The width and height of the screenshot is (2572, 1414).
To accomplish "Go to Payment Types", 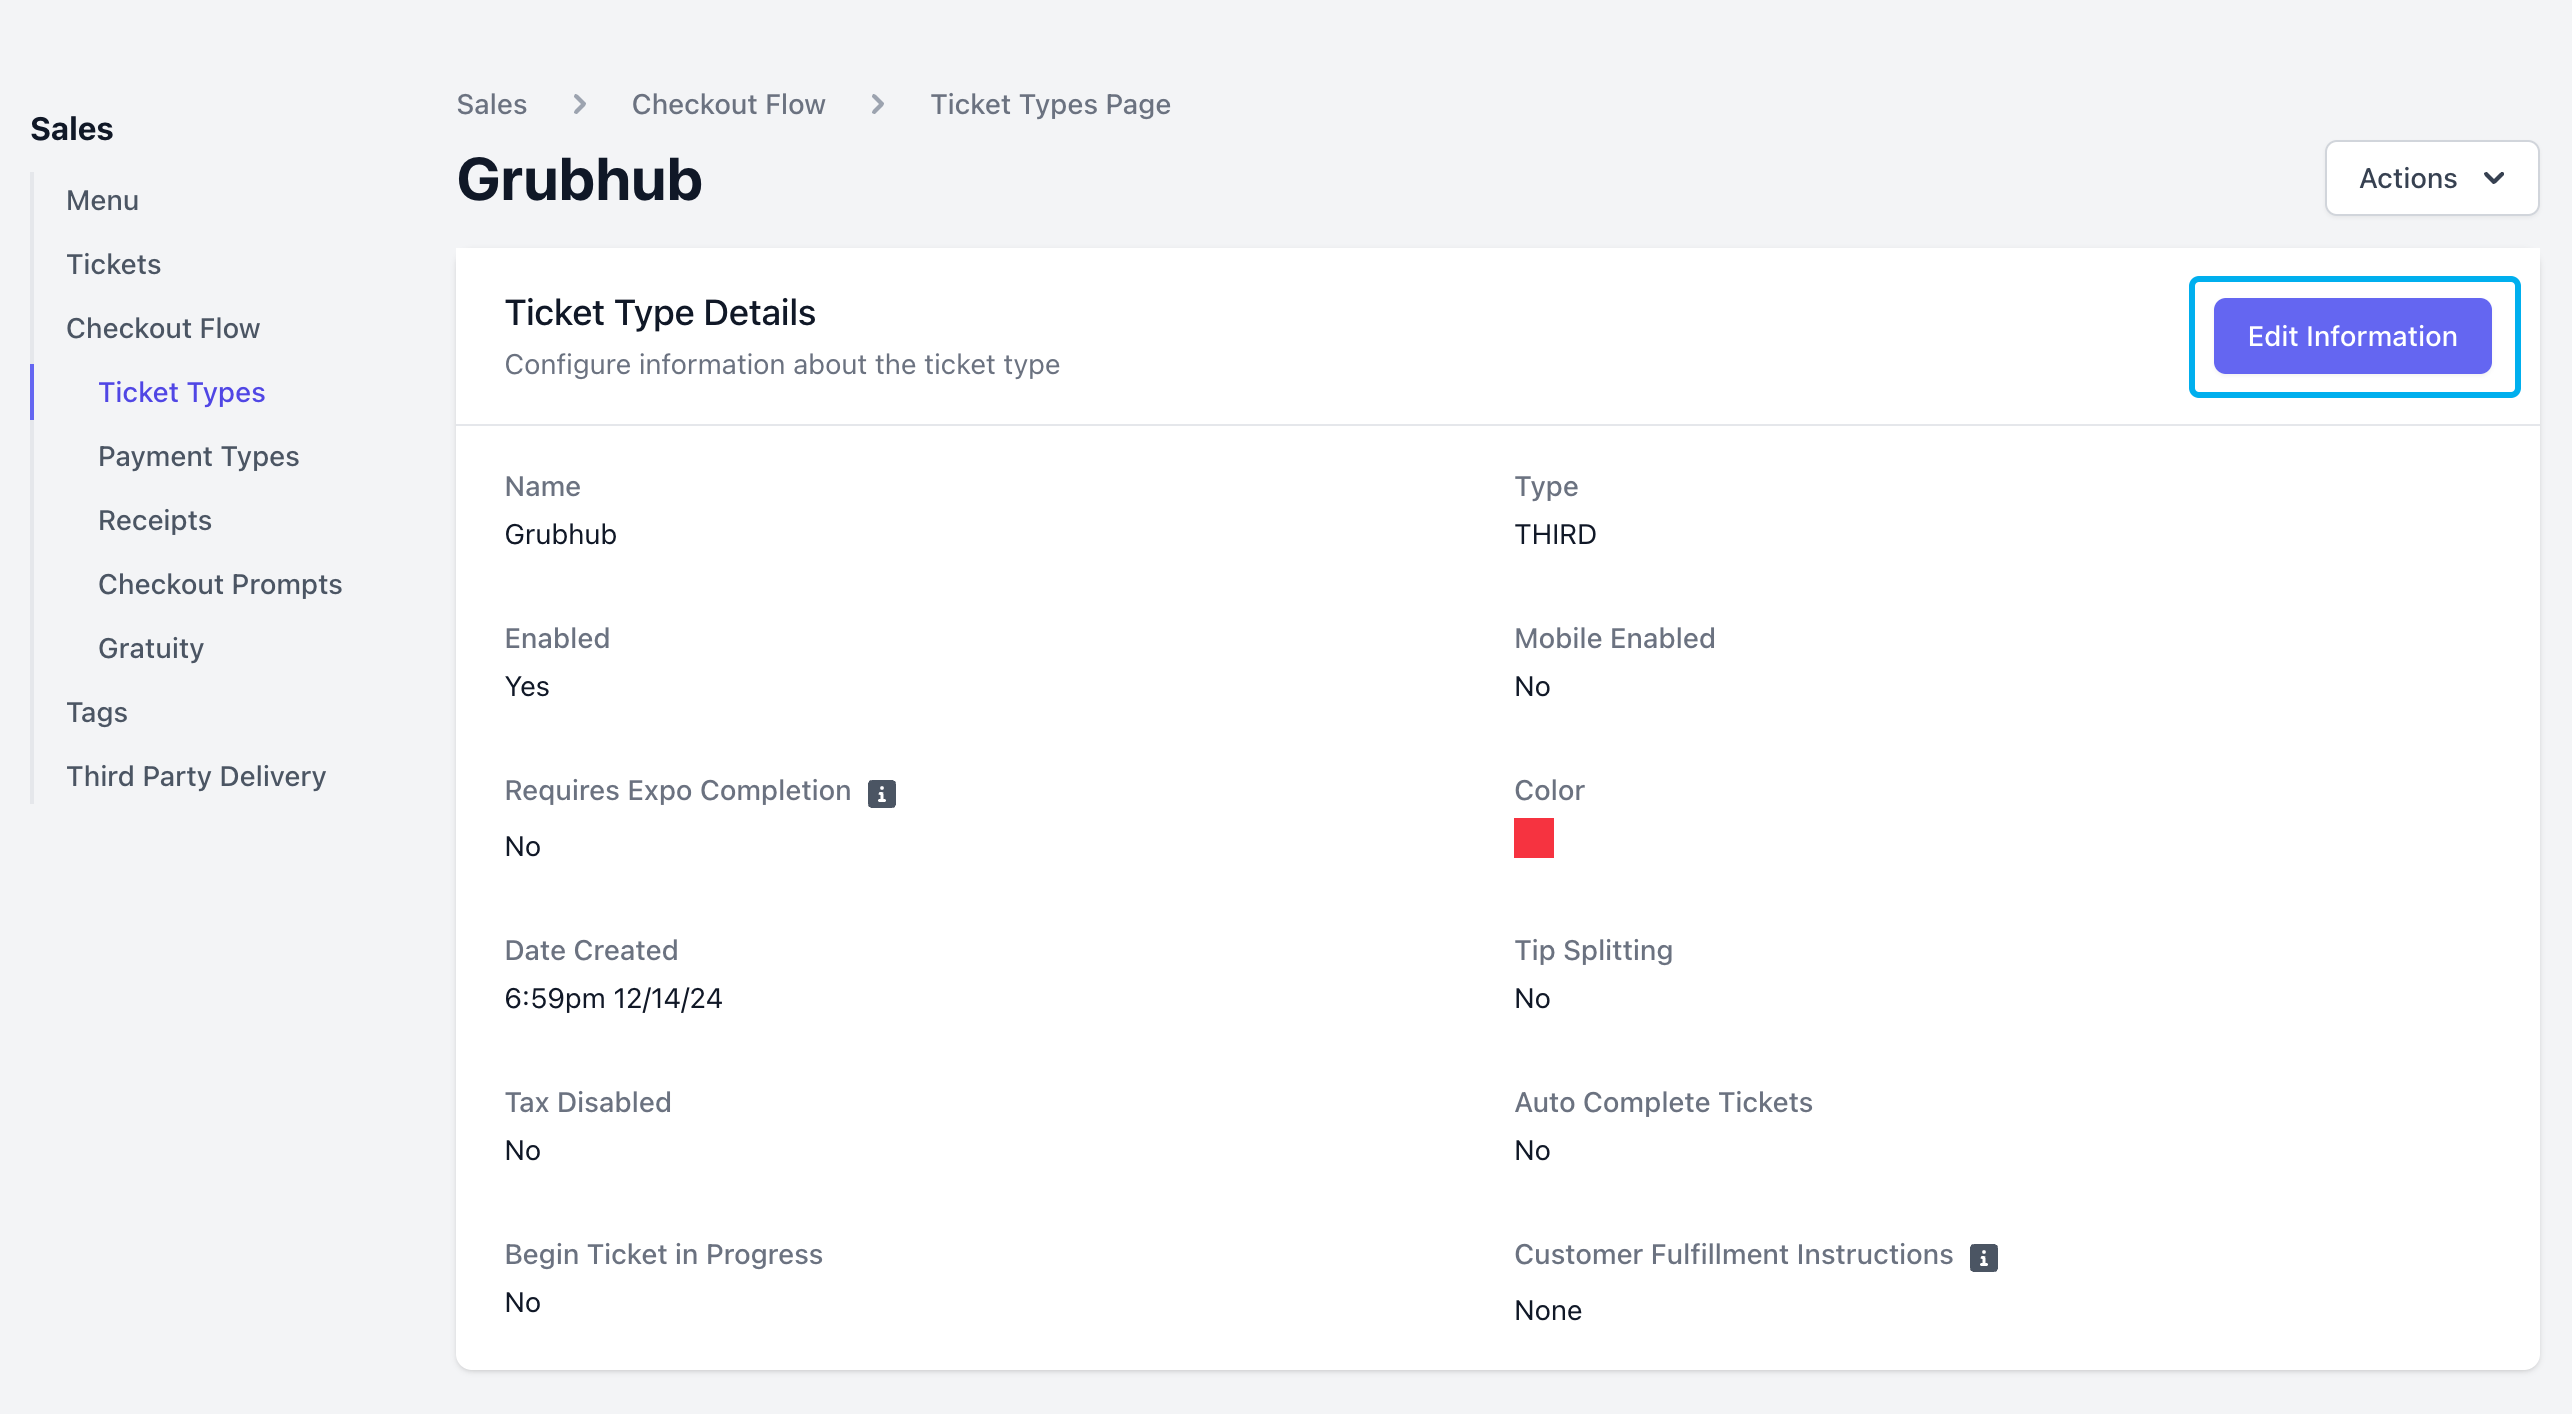I will pyautogui.click(x=198, y=456).
